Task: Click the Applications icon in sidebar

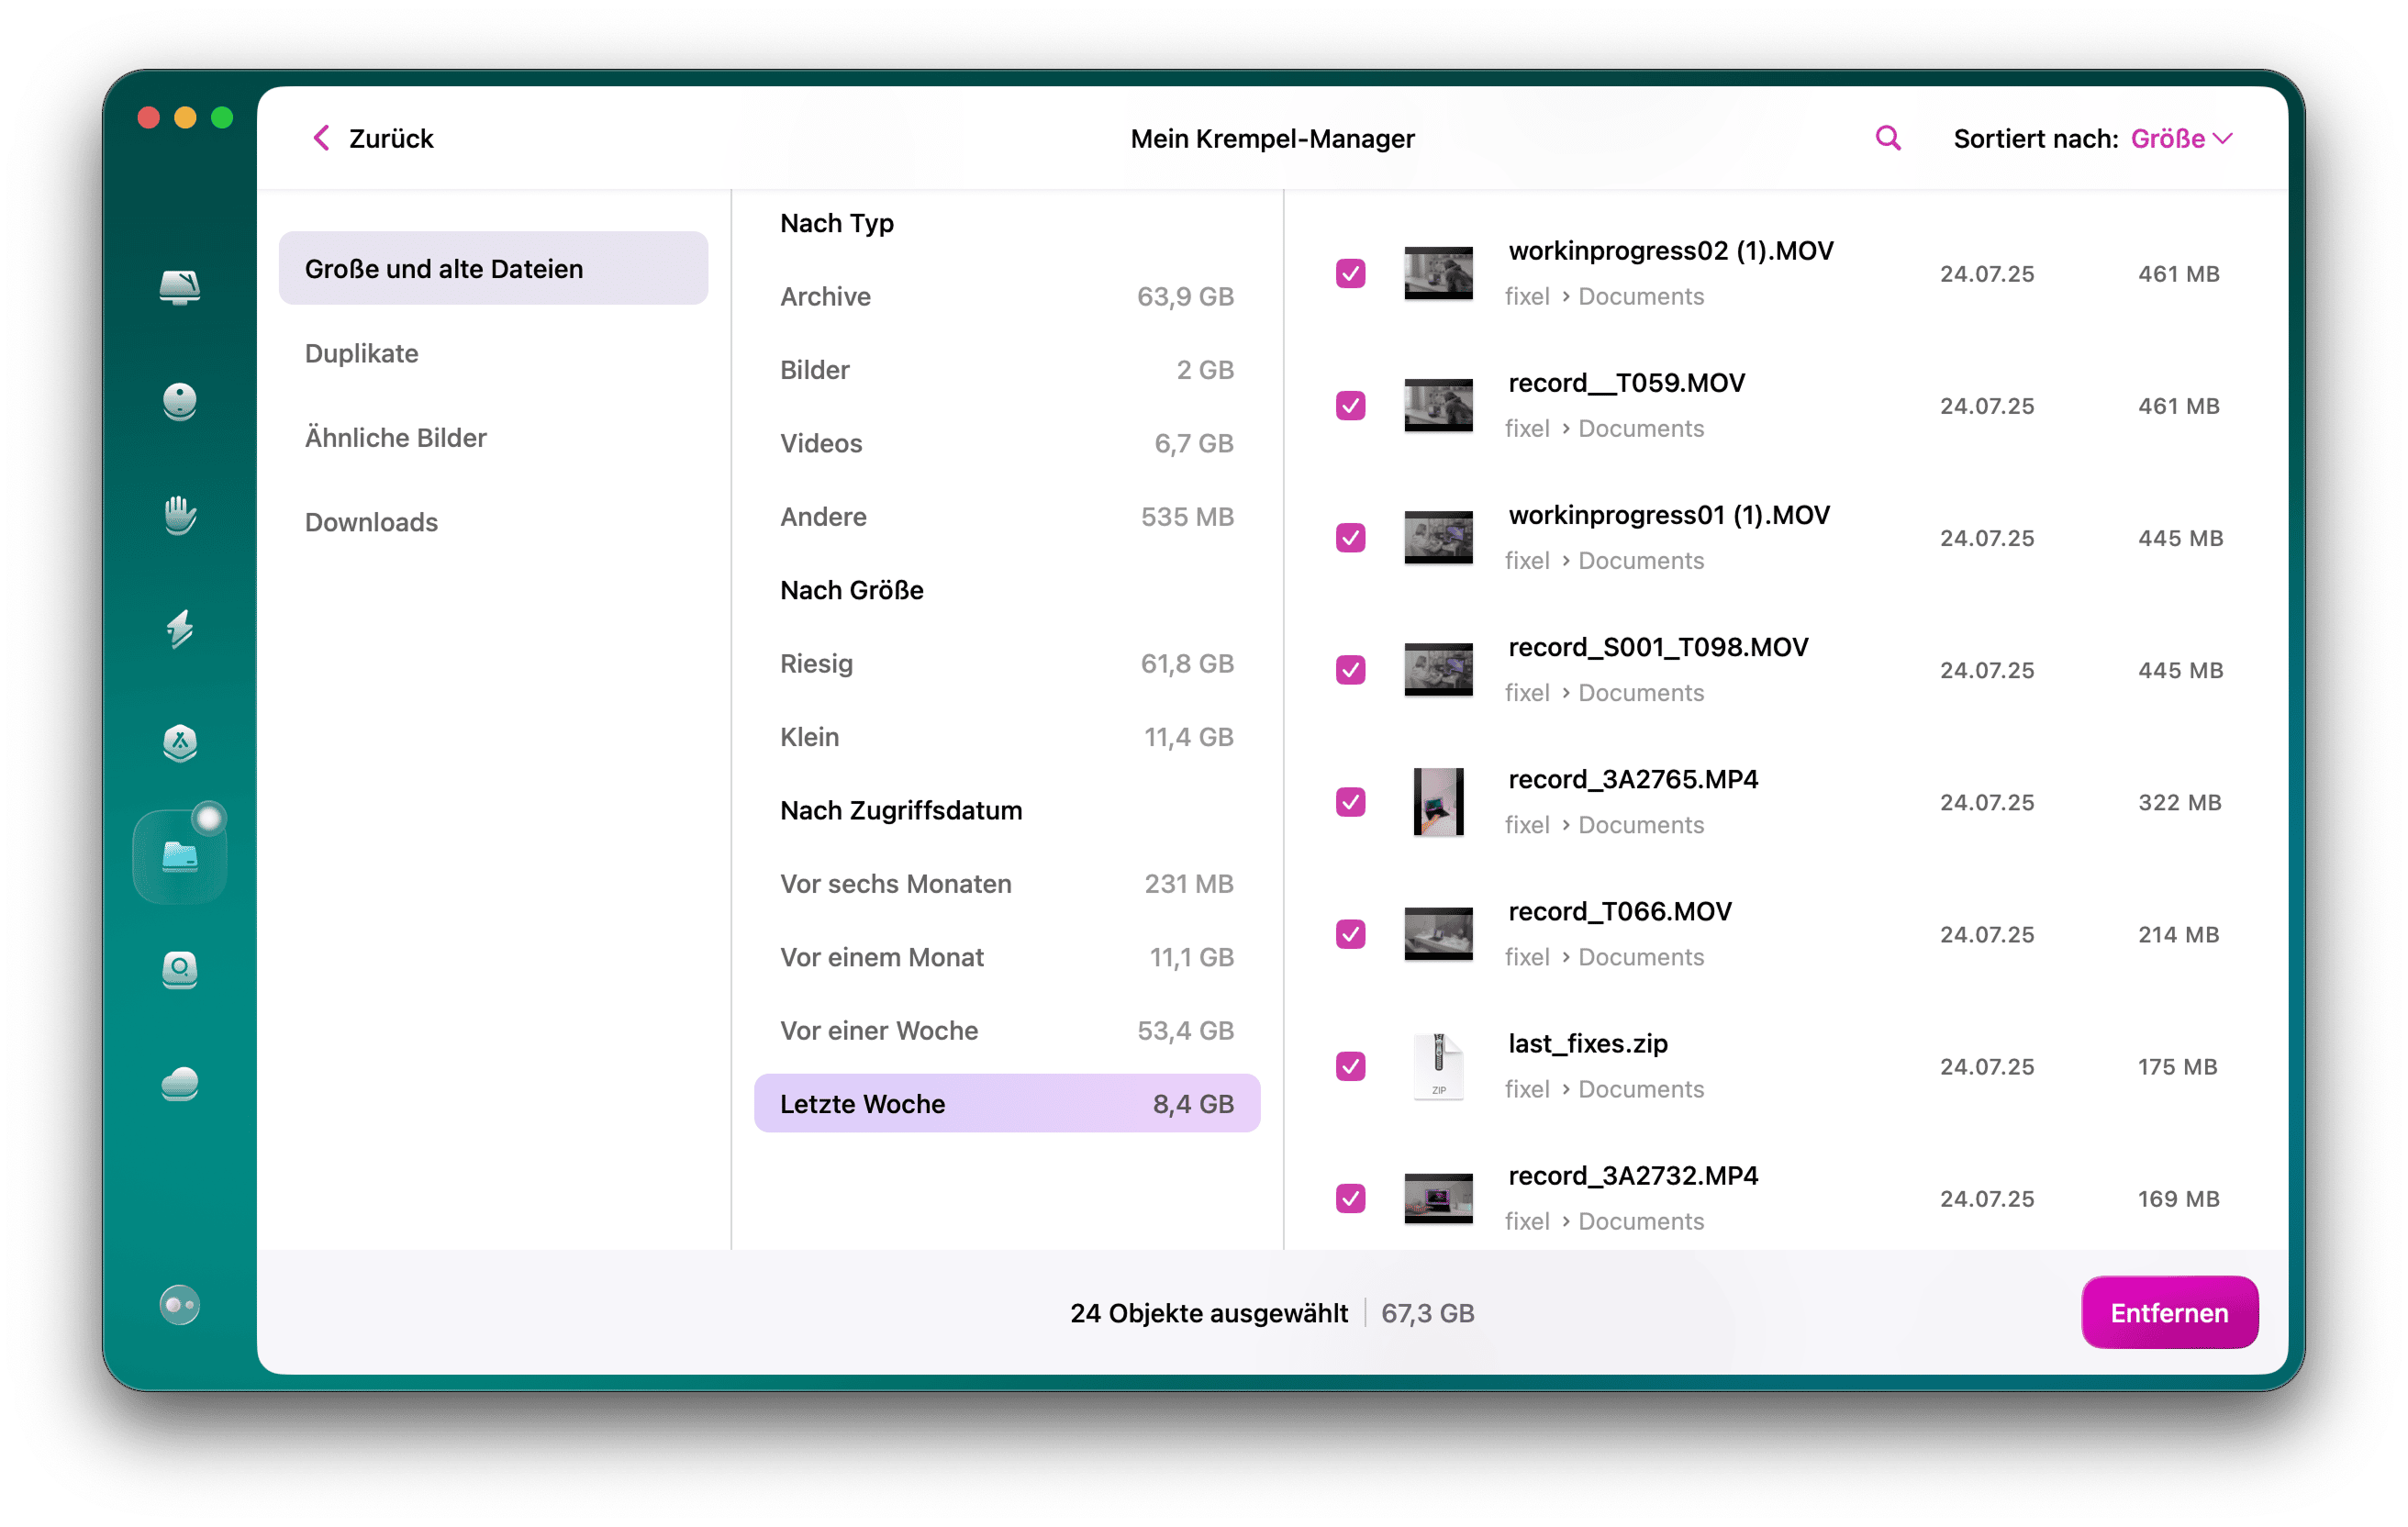Action: (x=180, y=743)
